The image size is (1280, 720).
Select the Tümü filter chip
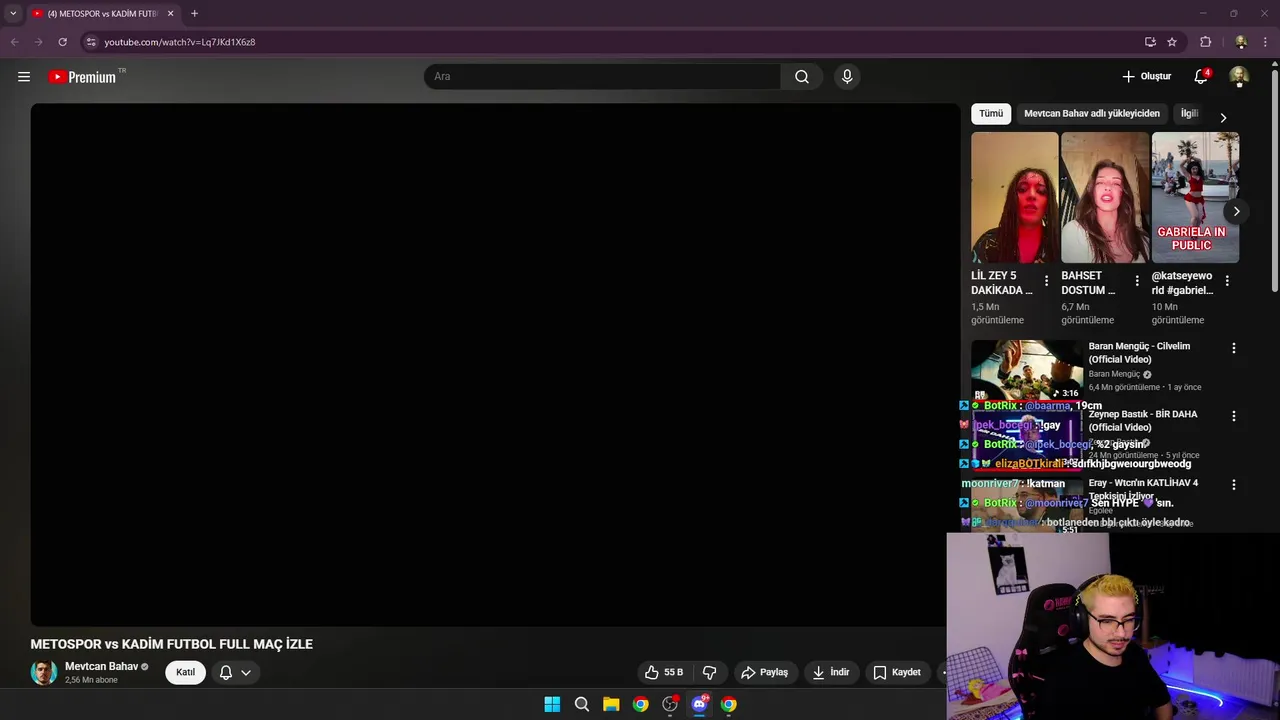[x=991, y=114]
